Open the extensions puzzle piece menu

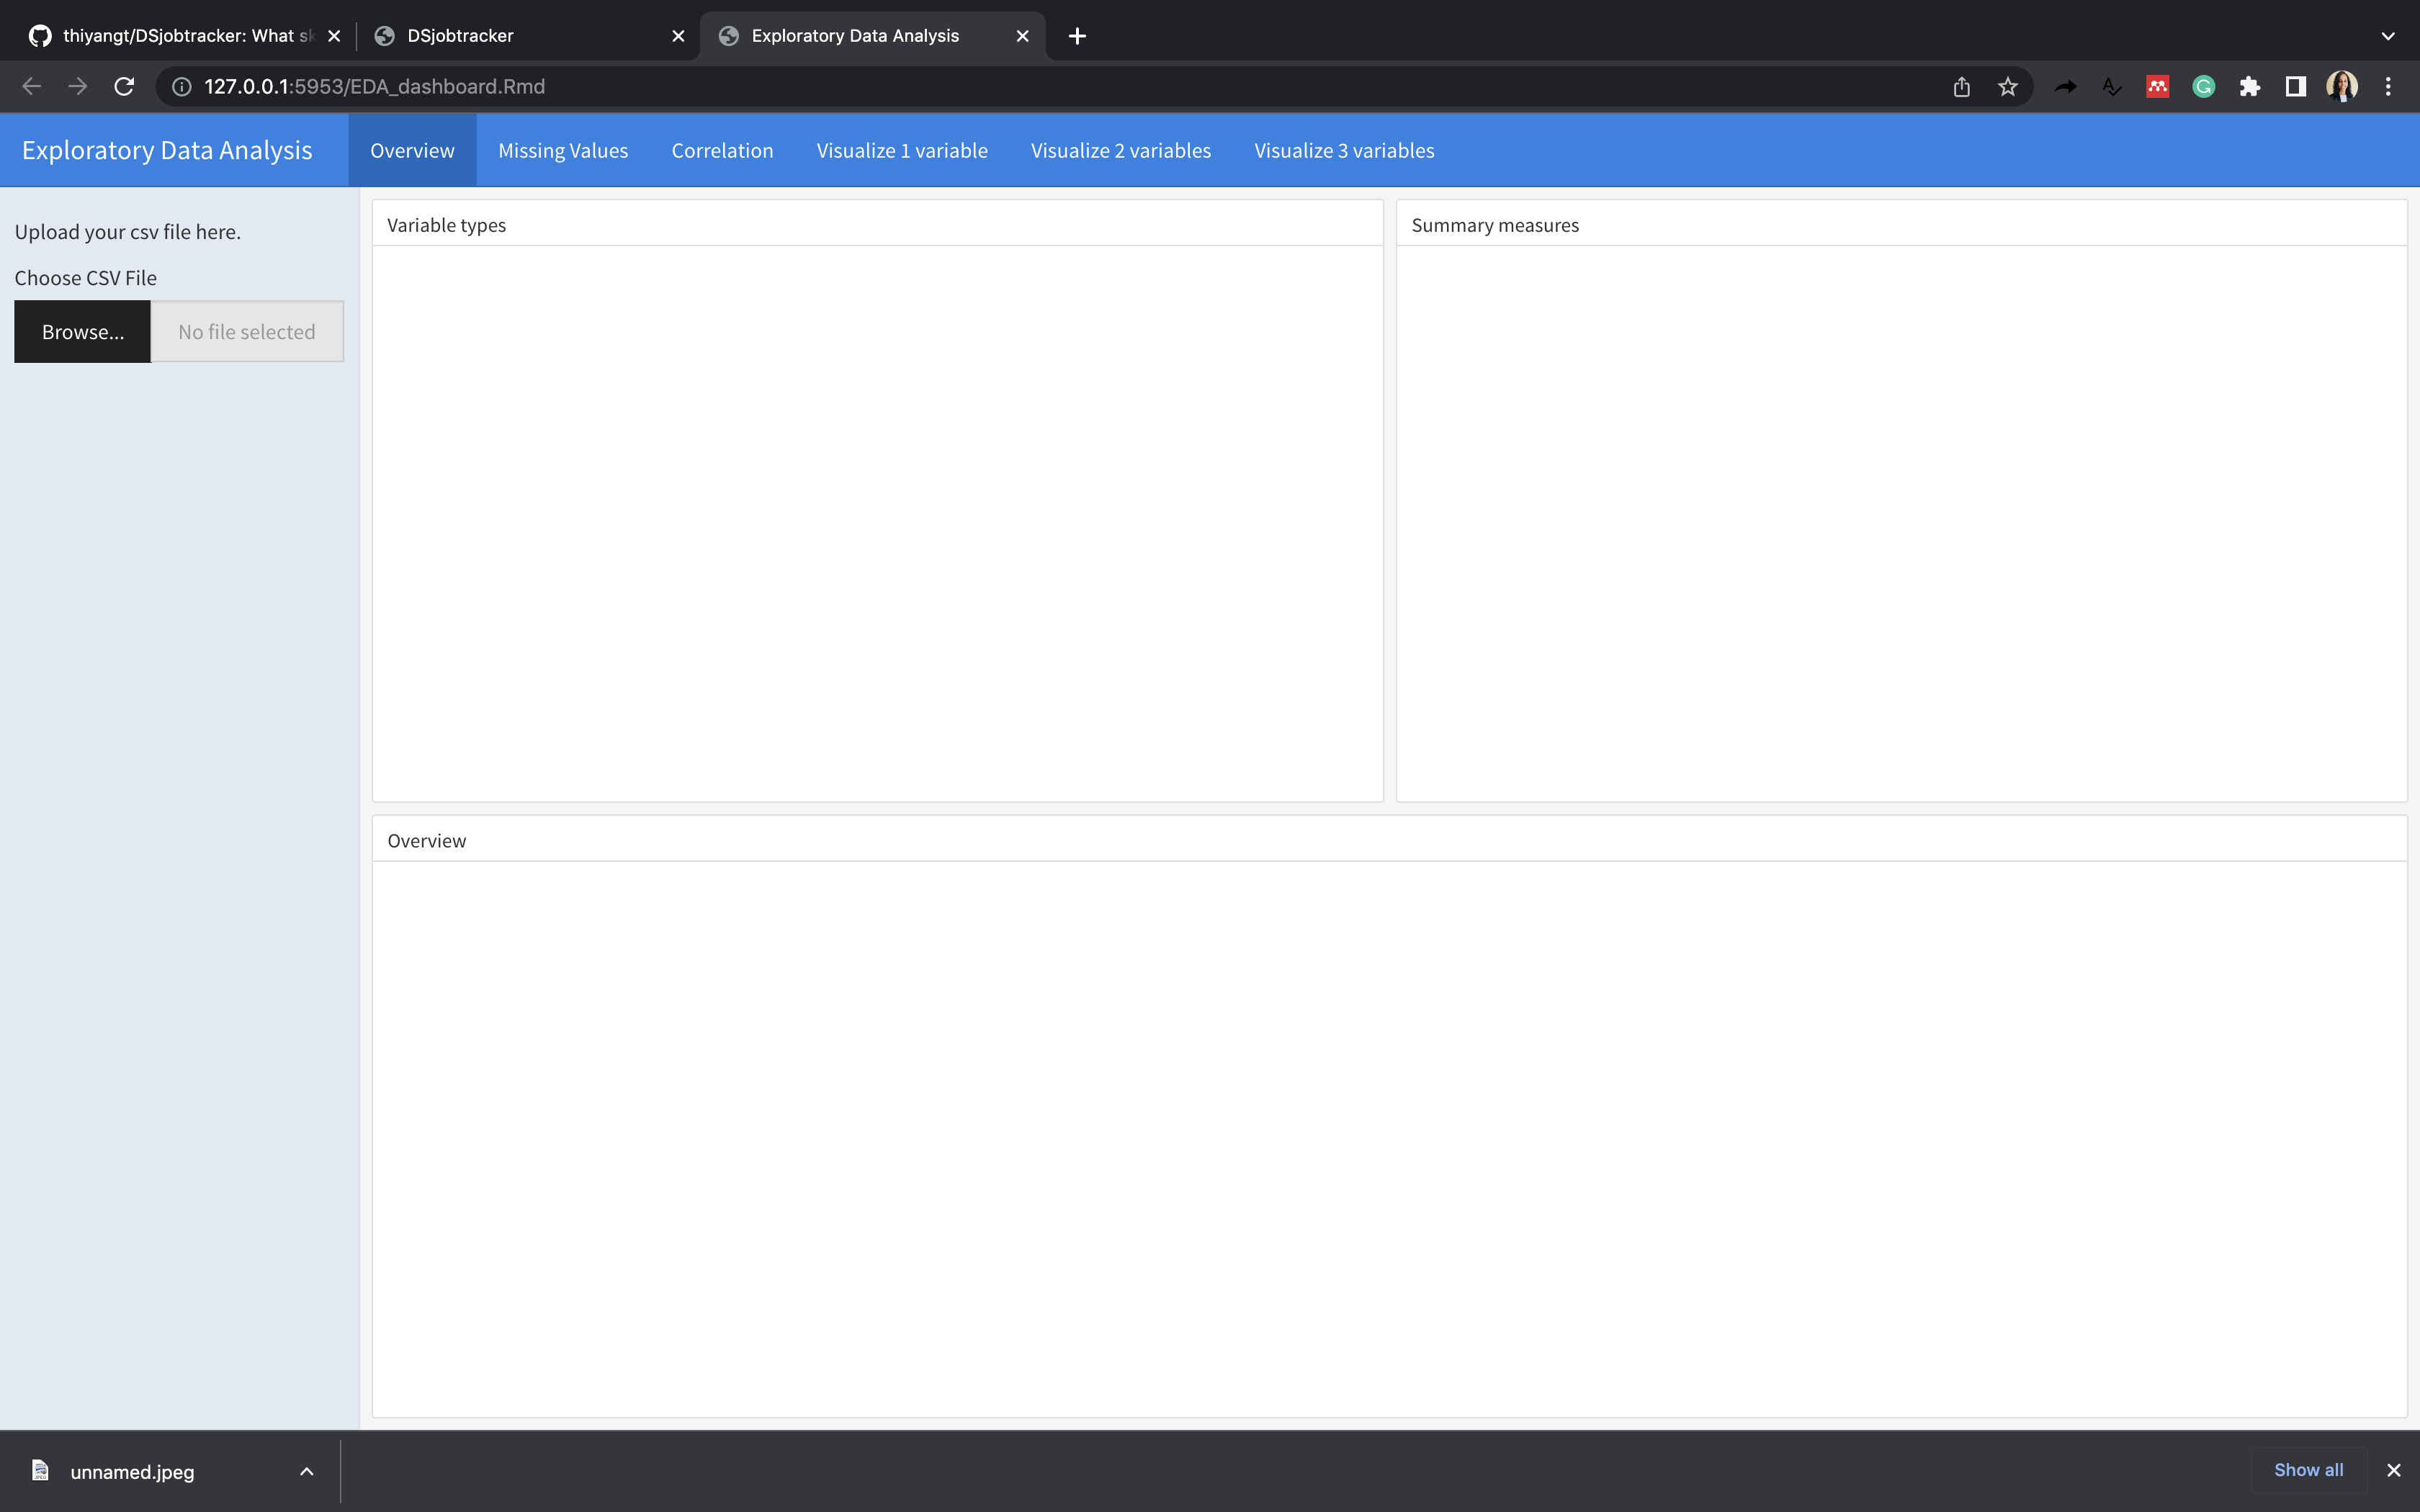click(2249, 87)
